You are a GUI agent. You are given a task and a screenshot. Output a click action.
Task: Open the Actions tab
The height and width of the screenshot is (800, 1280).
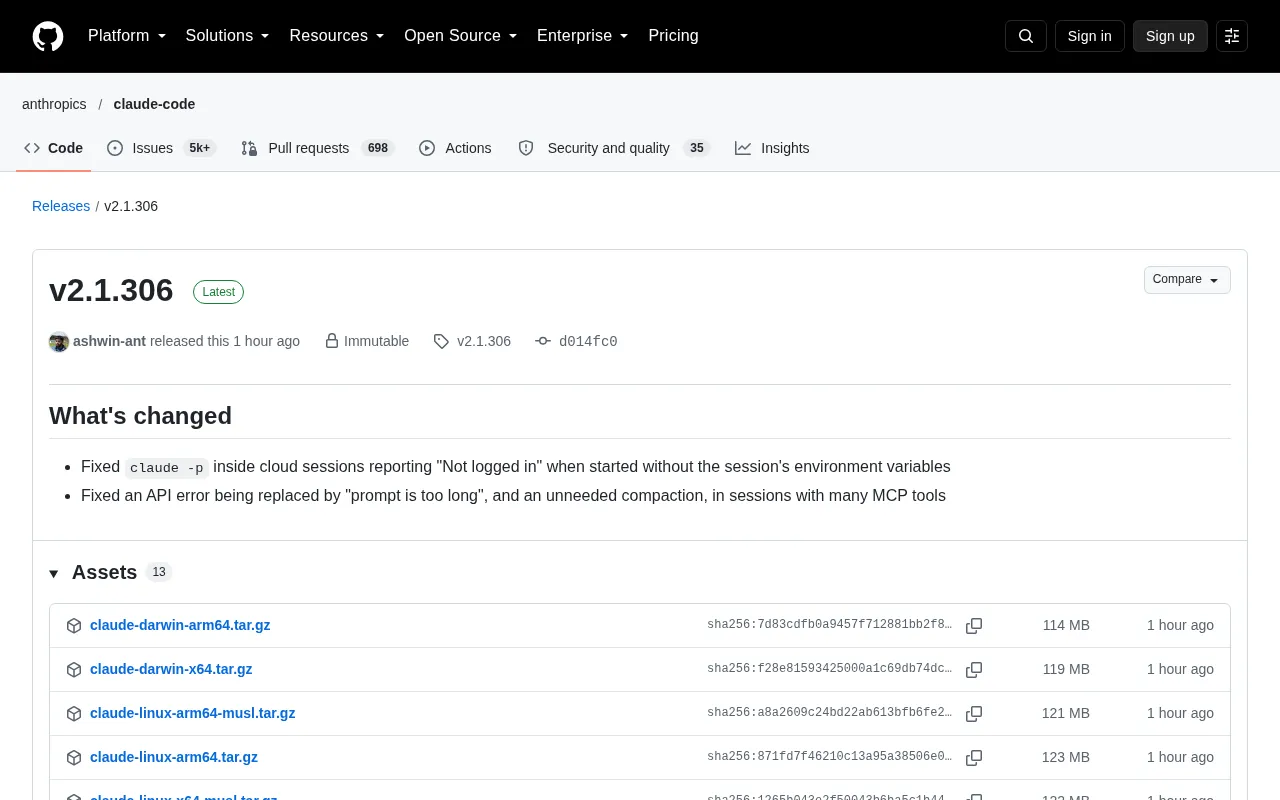[455, 148]
